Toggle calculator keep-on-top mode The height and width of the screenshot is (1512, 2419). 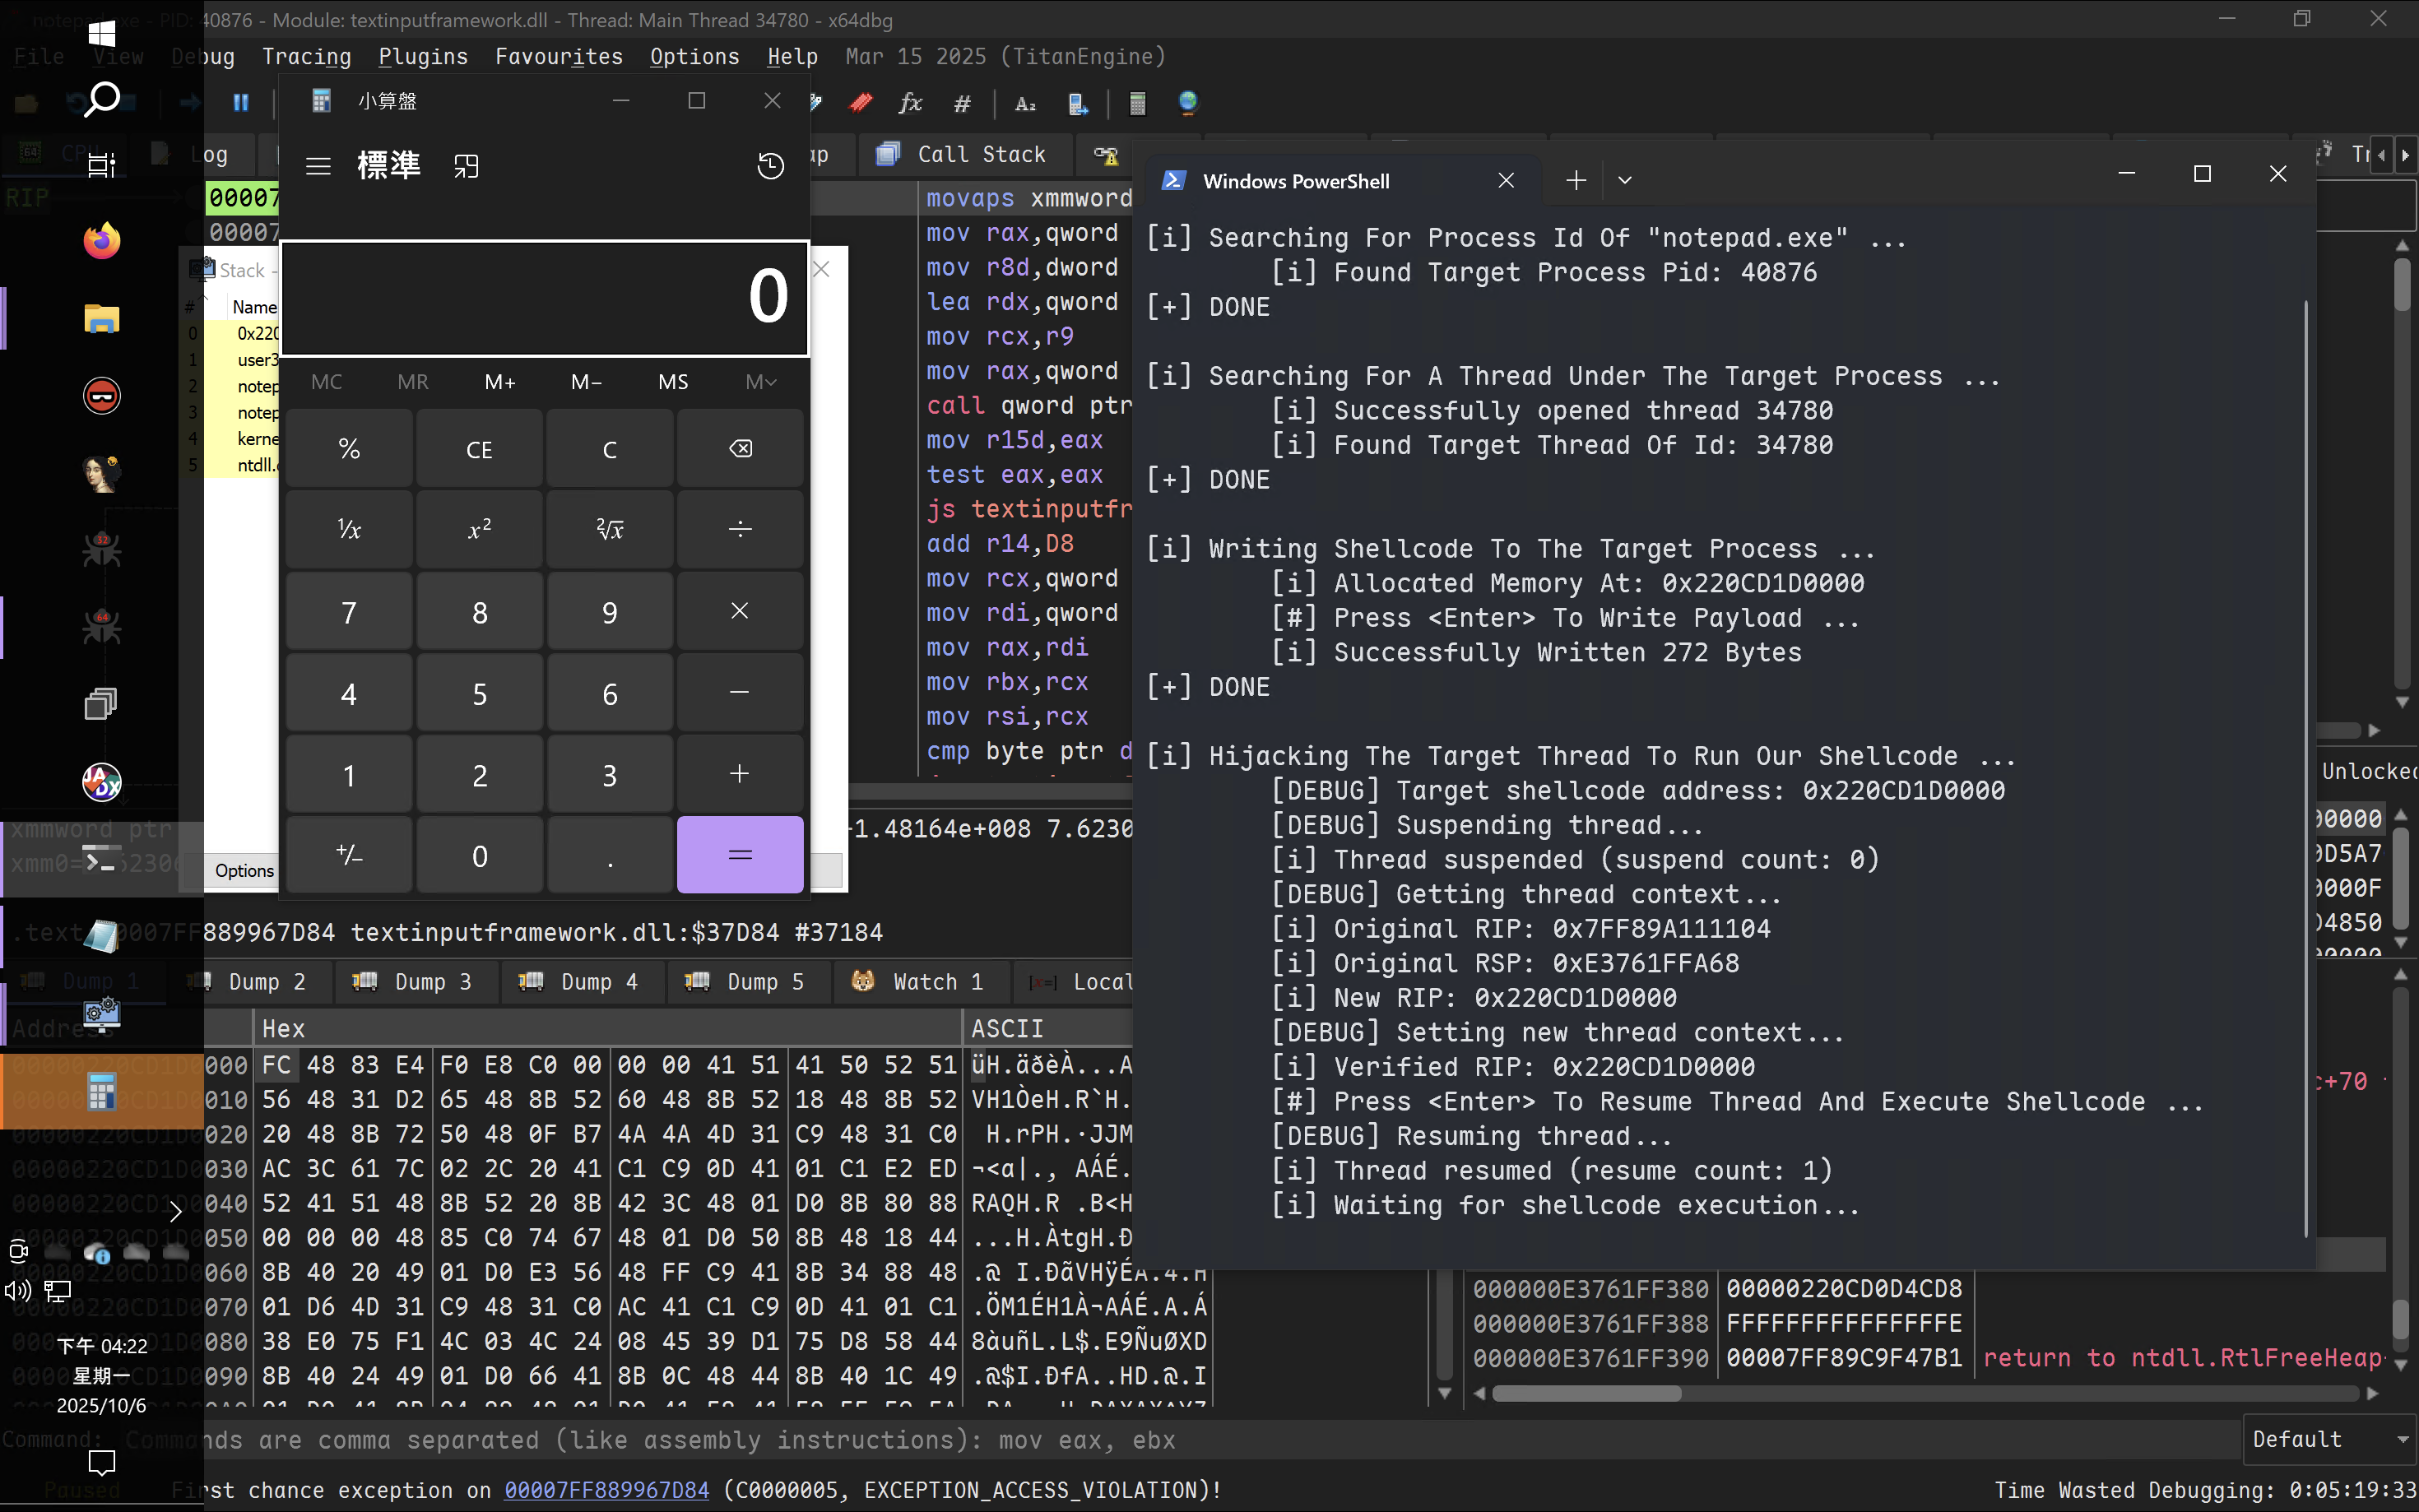(x=466, y=166)
